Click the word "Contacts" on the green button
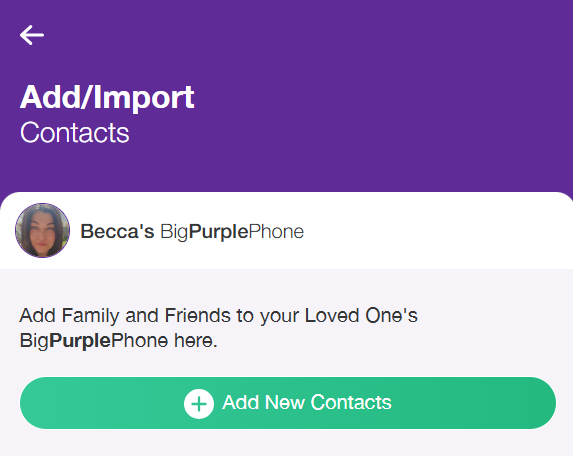 (x=351, y=403)
